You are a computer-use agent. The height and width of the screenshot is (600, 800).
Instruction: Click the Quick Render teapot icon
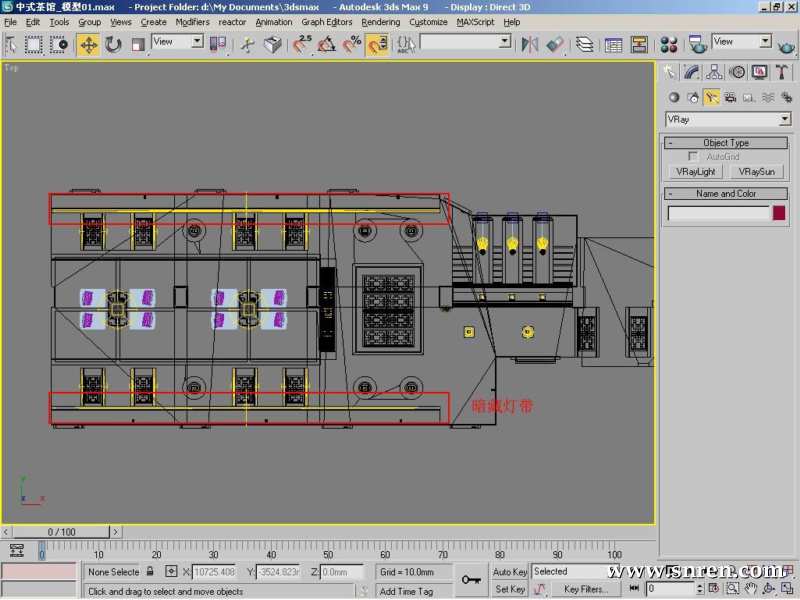(786, 46)
